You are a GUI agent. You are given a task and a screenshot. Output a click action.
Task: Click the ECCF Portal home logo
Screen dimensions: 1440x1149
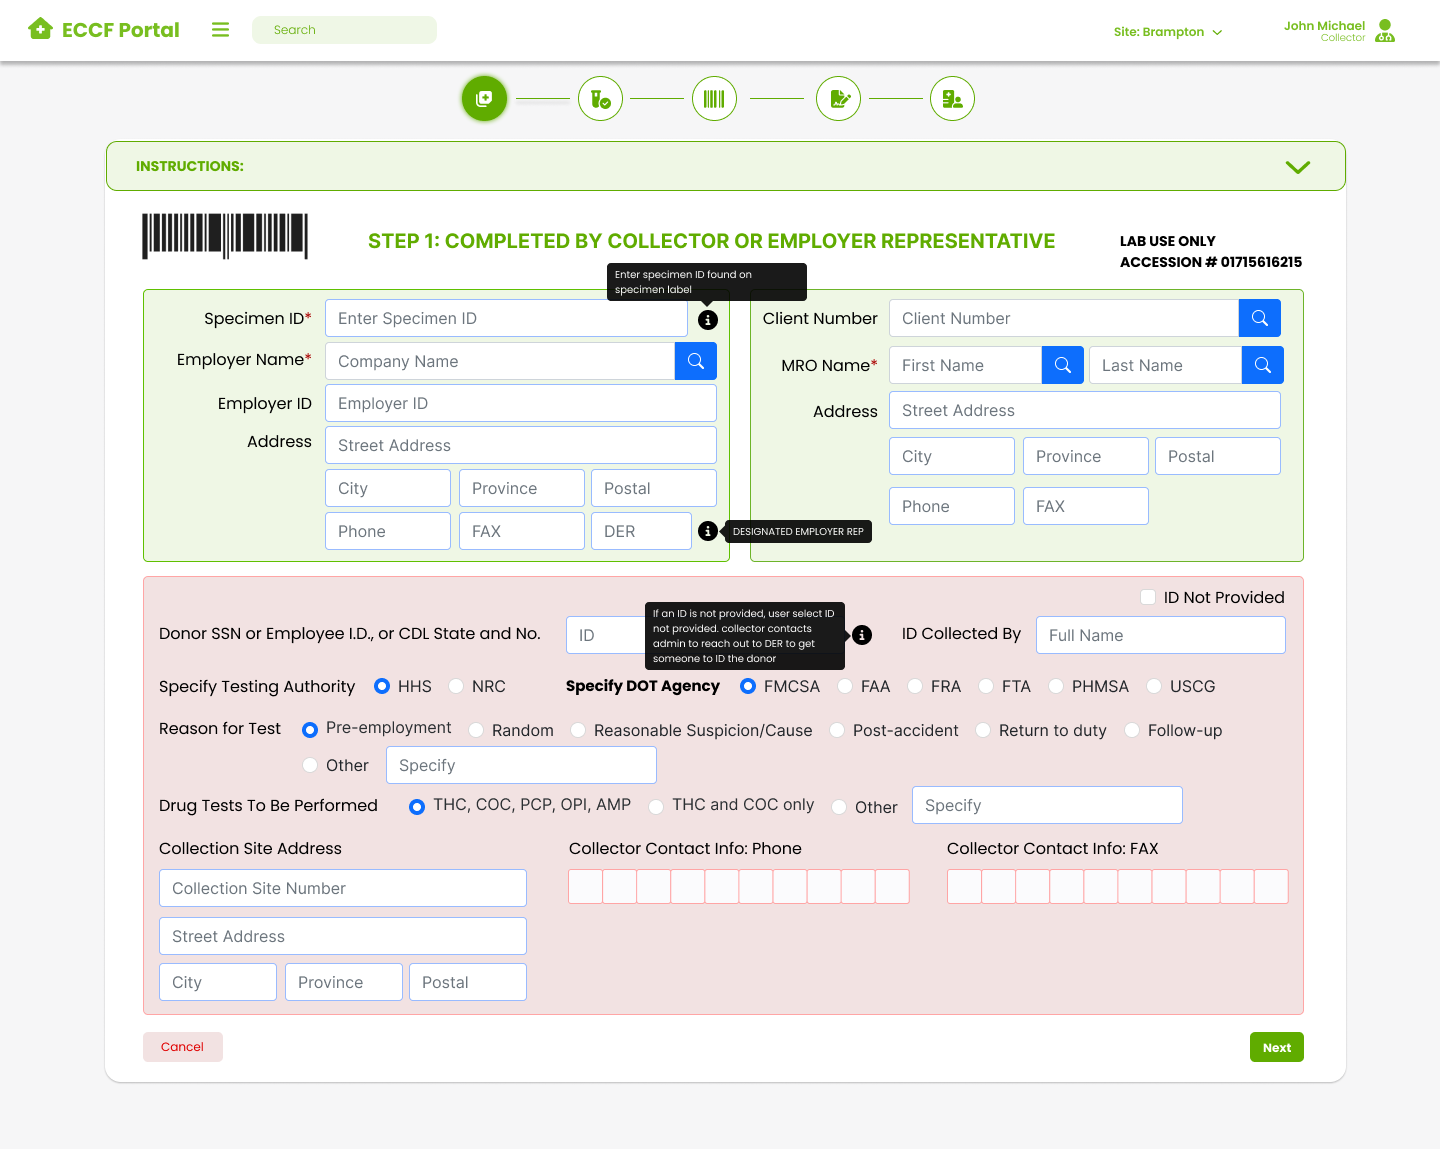coord(104,30)
